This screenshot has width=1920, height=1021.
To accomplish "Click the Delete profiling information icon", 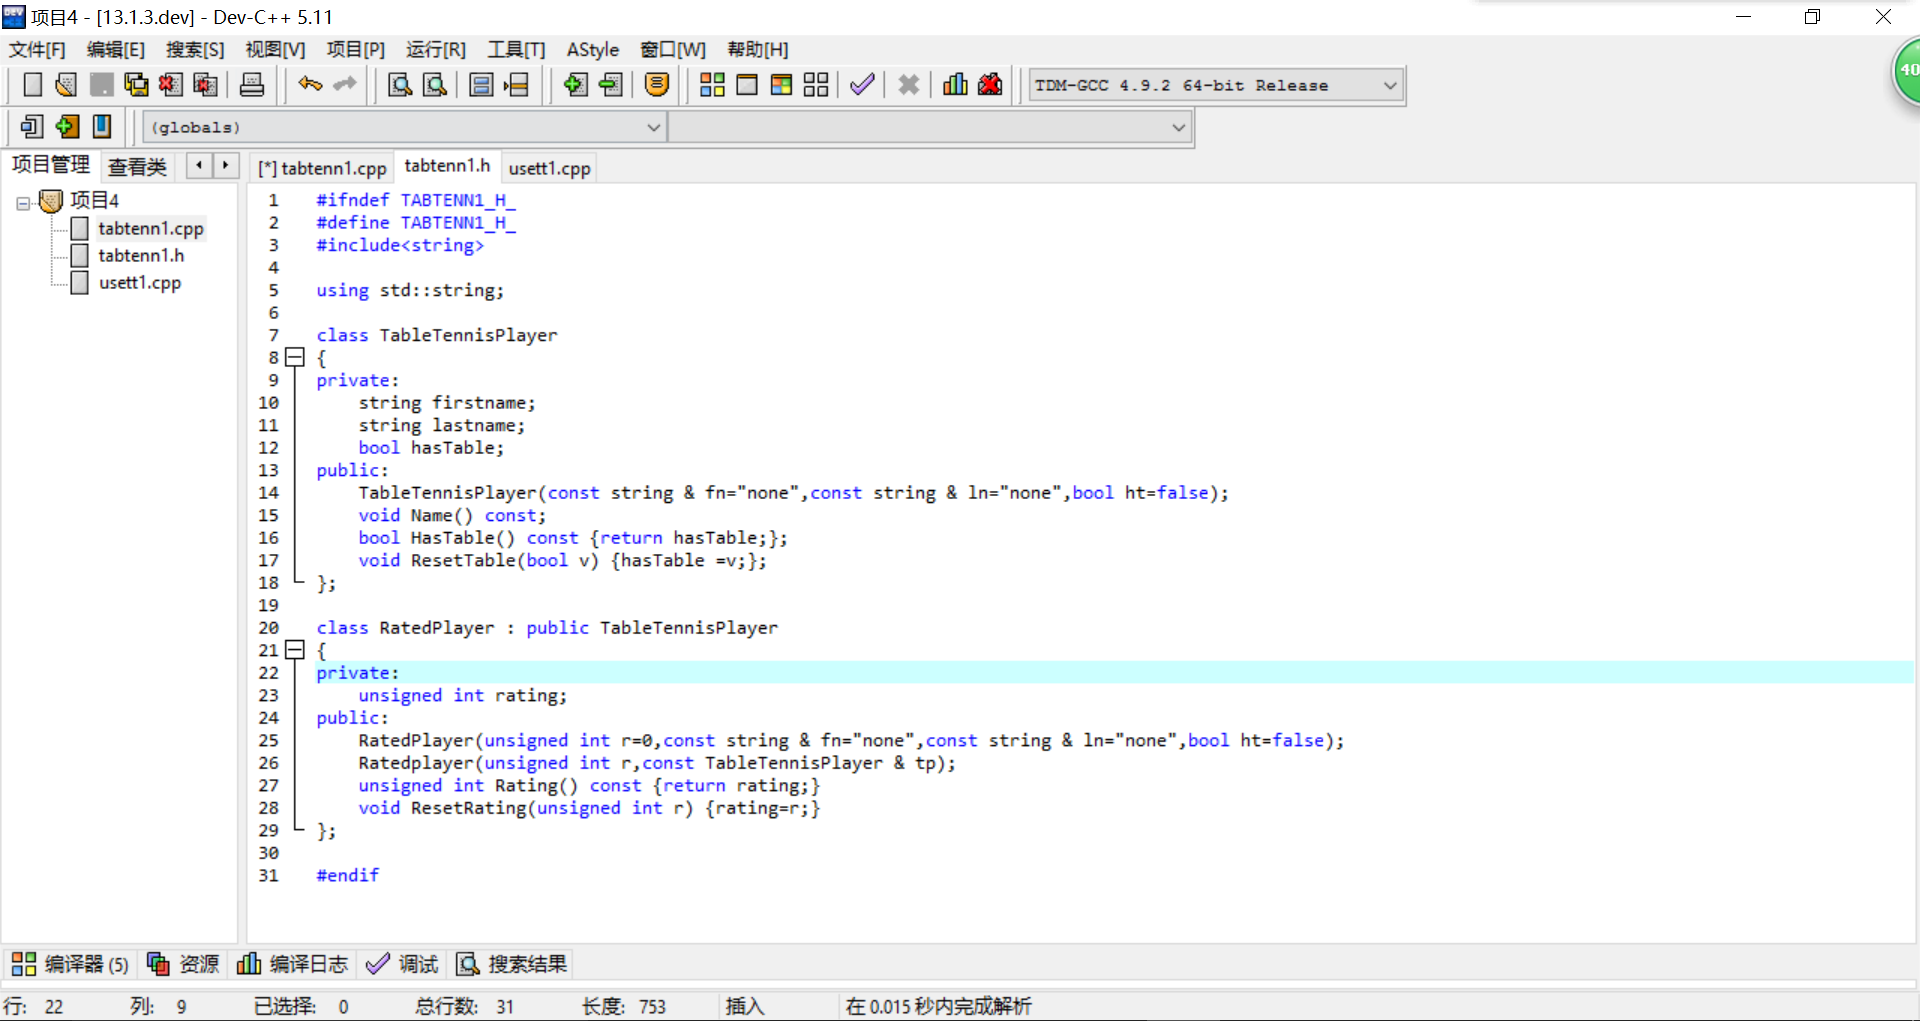I will 990,85.
